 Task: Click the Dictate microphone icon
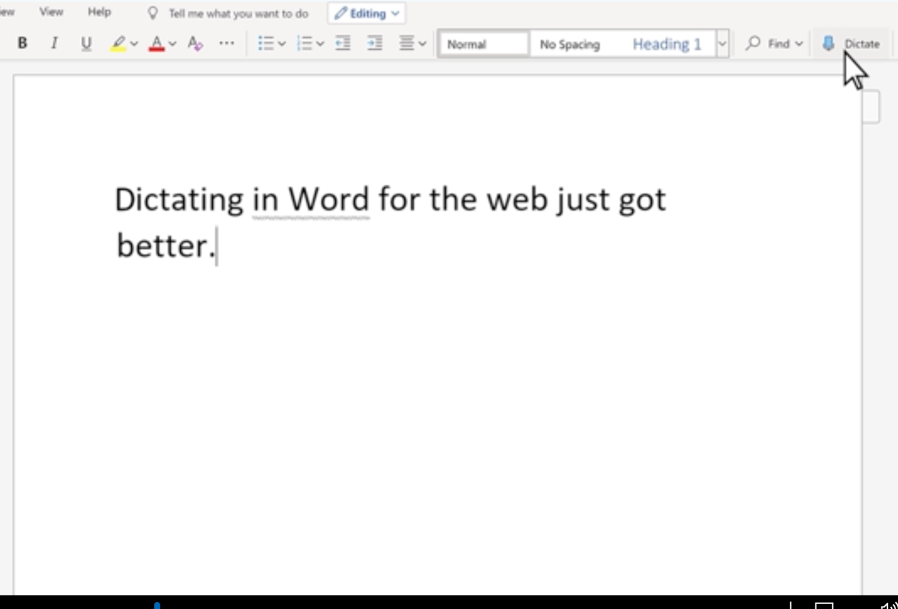pos(828,44)
